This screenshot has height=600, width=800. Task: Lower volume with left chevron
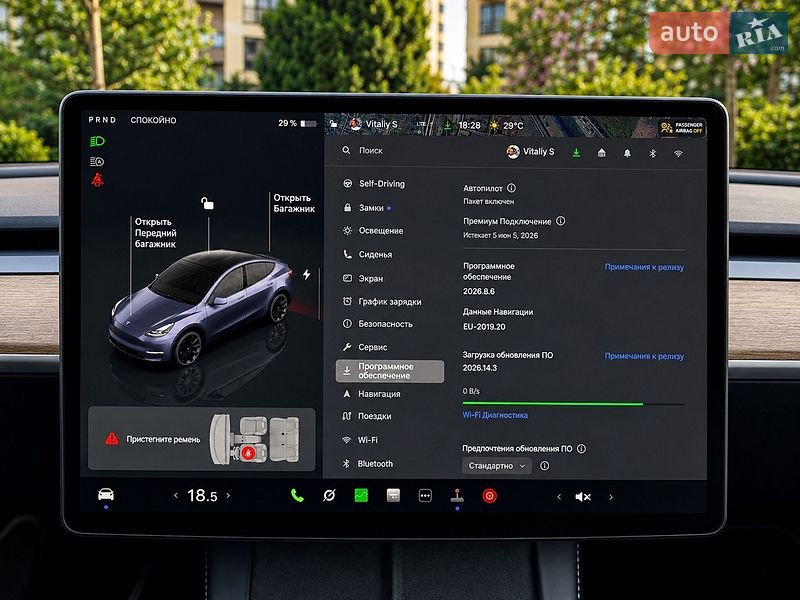tap(559, 497)
